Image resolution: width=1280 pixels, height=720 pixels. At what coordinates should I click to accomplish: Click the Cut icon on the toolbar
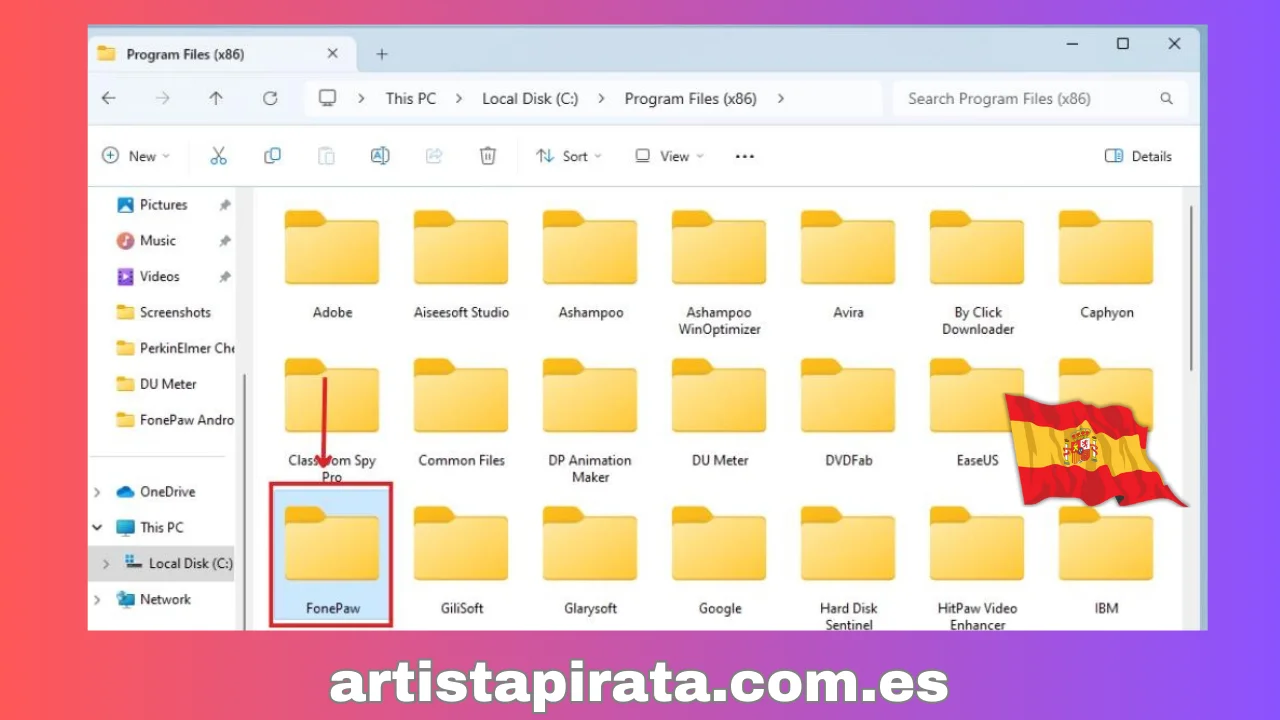point(218,156)
